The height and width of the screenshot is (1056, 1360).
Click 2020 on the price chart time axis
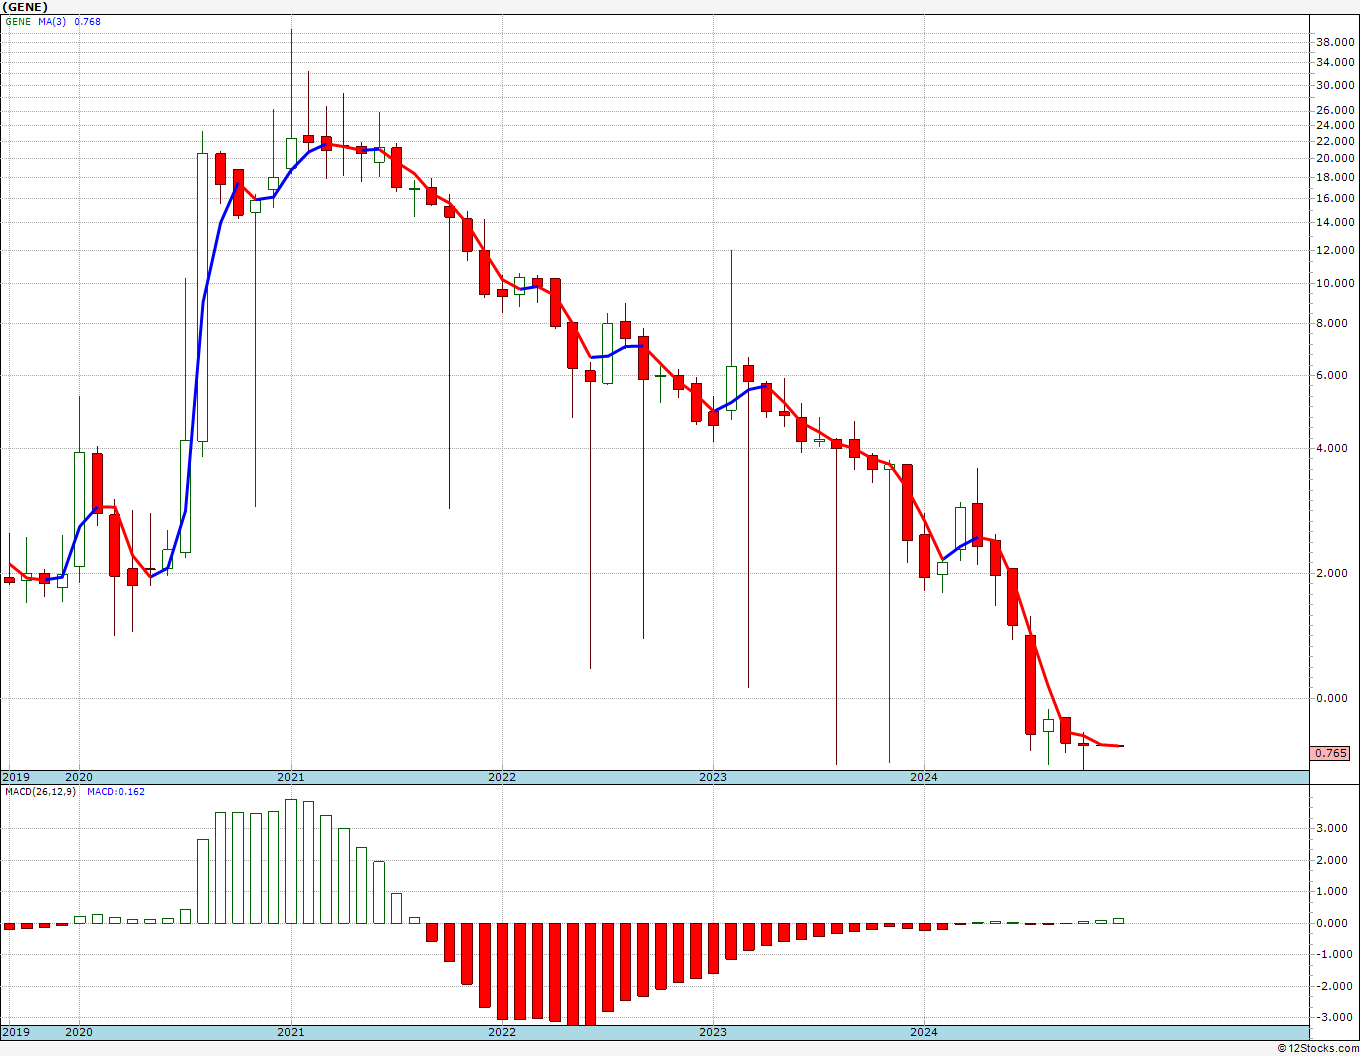point(79,777)
